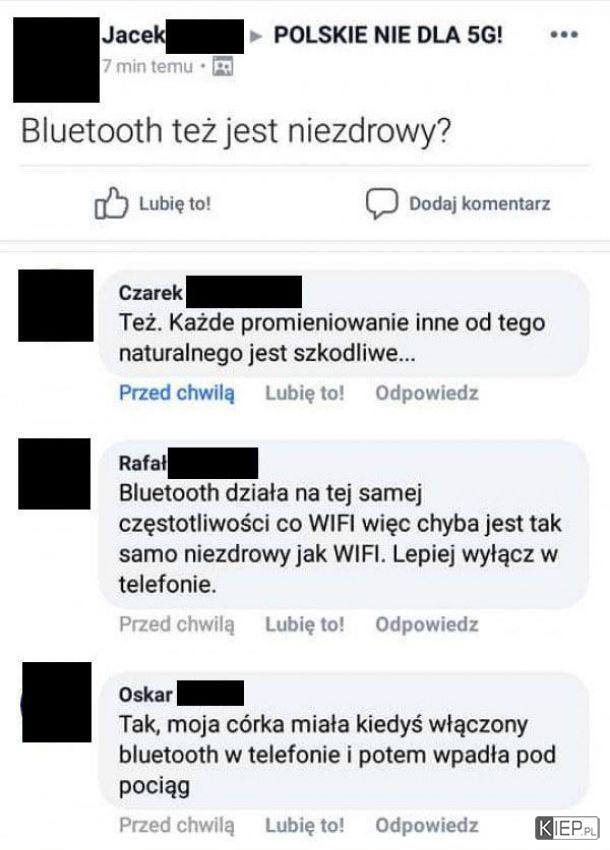610x850 pixels.
Task: Reply to Rafał's comment via Odpowiedz
Action: 427,624
